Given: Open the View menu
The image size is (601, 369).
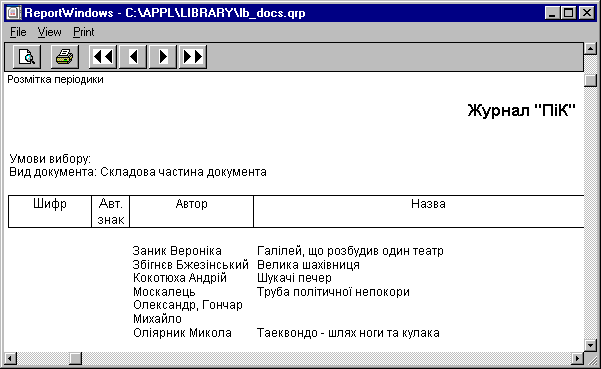Looking at the screenshot, I should tap(49, 32).
